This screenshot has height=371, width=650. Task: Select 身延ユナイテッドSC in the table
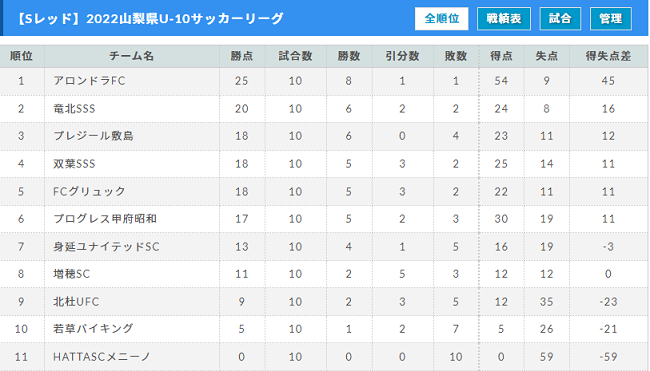[106, 247]
